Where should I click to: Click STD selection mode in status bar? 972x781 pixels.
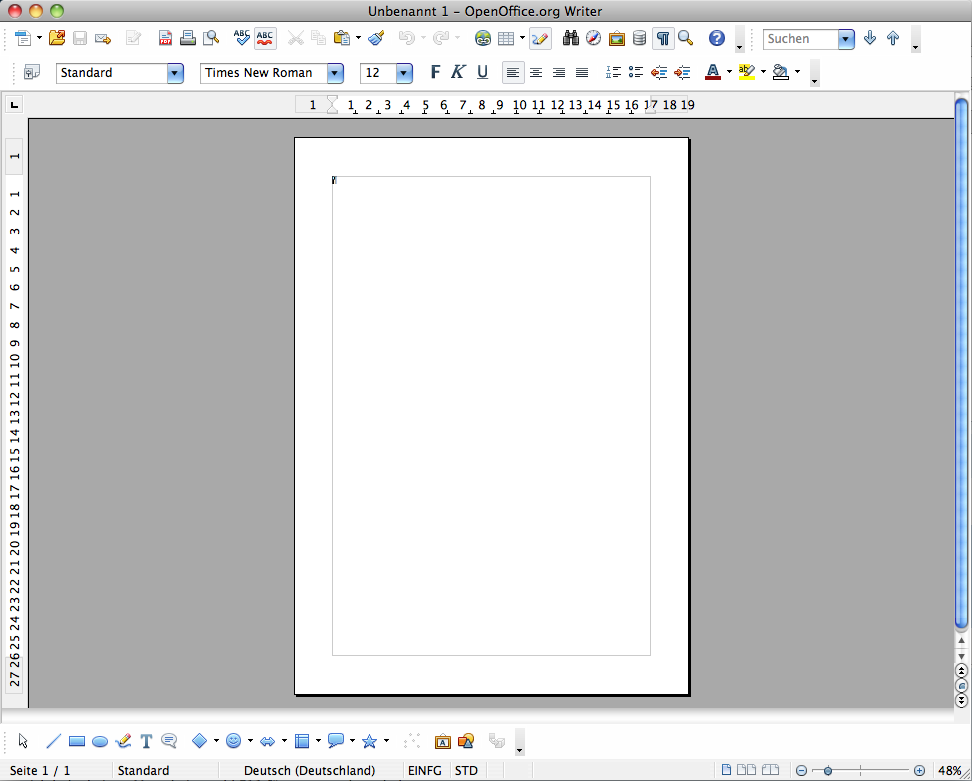click(466, 770)
